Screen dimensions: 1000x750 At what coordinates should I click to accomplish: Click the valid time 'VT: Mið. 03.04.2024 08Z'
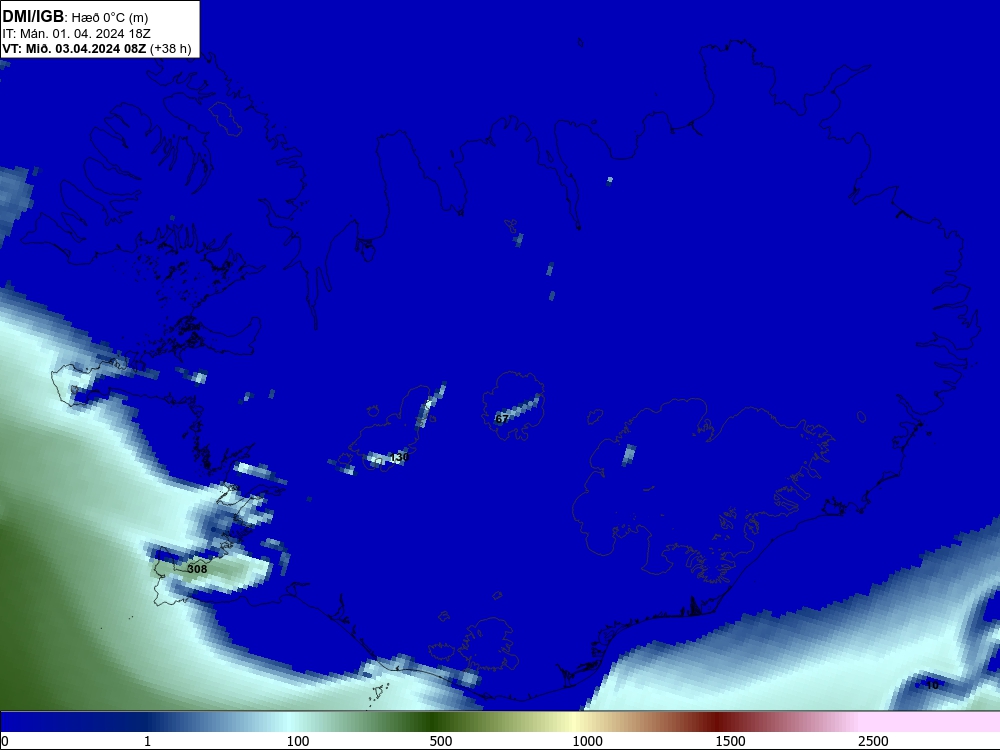[x=75, y=49]
